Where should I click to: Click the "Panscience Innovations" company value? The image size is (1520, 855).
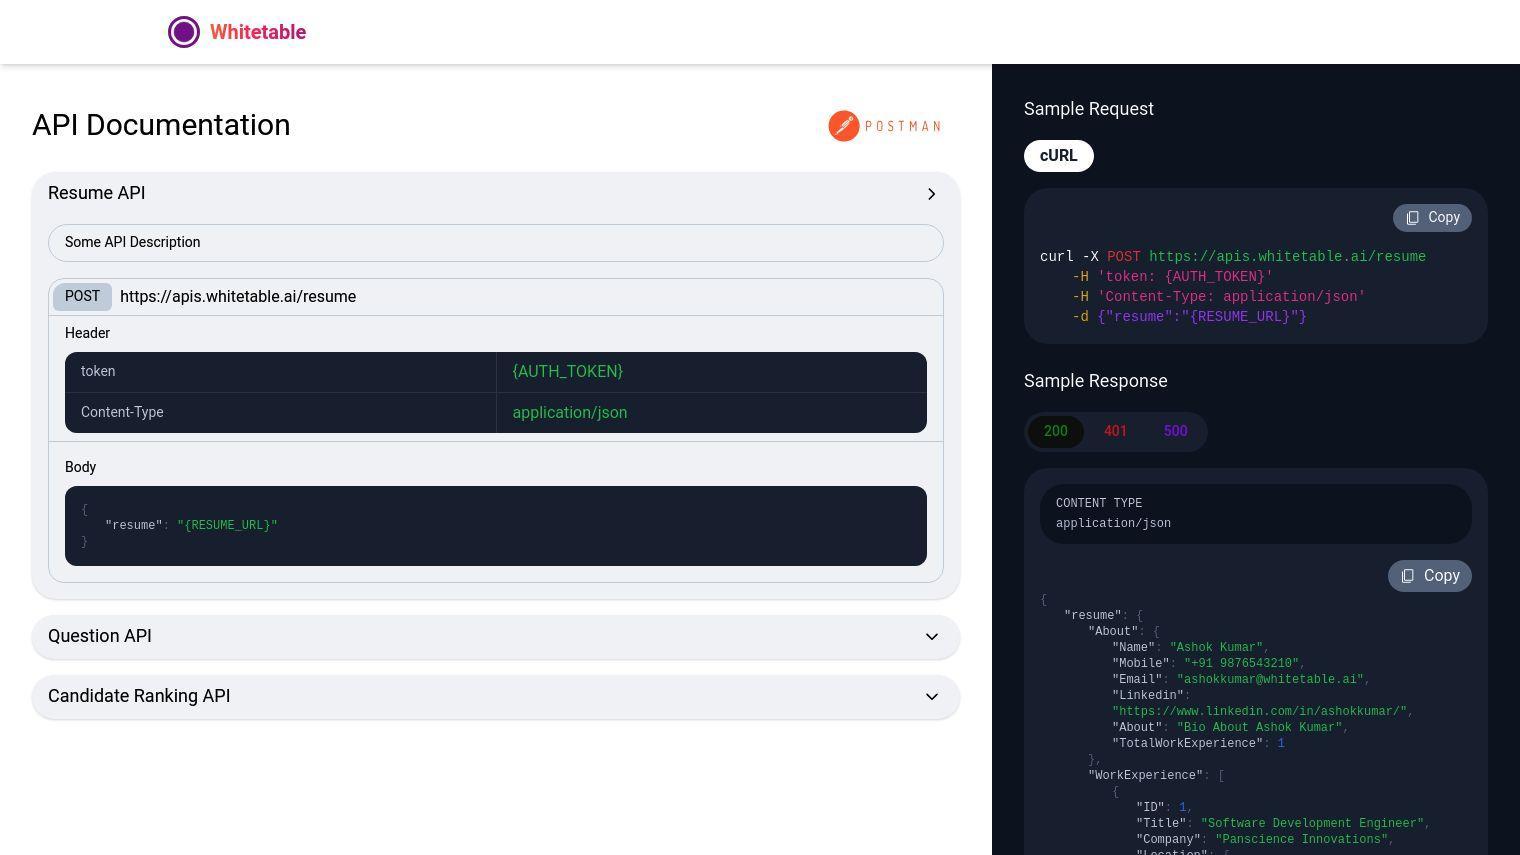1300,840
